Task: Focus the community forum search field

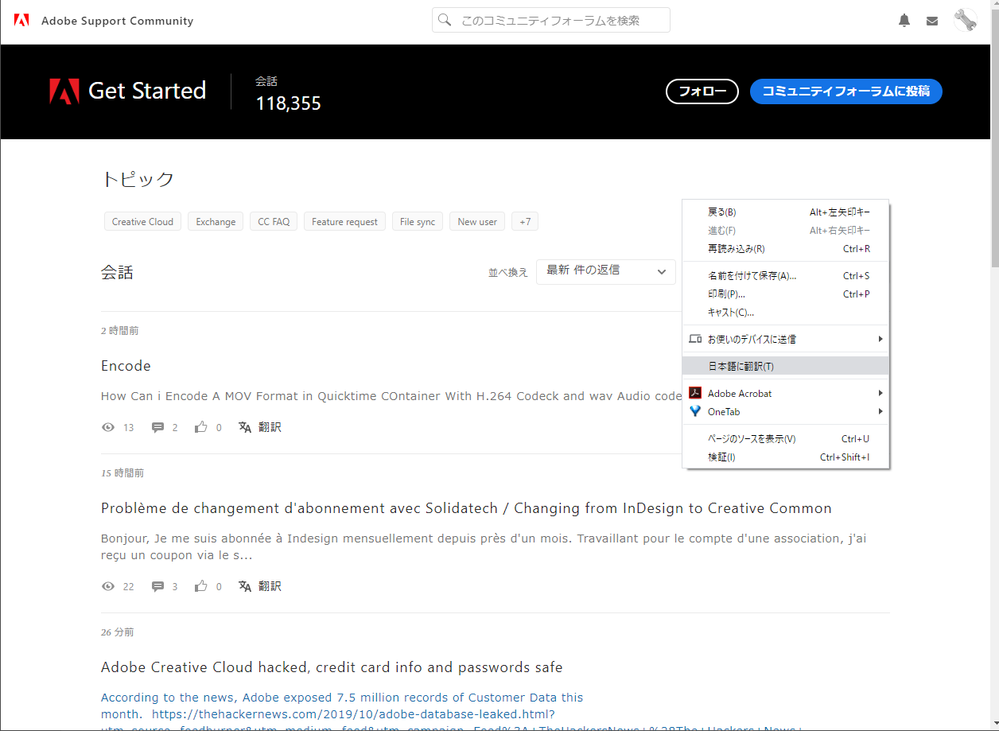Action: click(x=551, y=20)
